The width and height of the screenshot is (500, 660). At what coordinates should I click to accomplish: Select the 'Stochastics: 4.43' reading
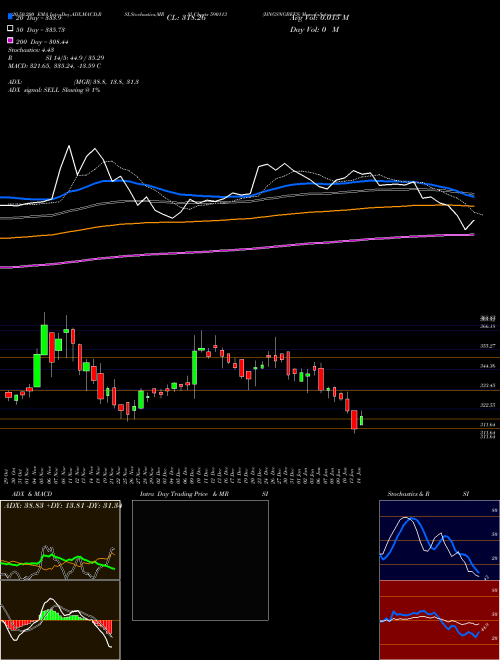(31, 50)
